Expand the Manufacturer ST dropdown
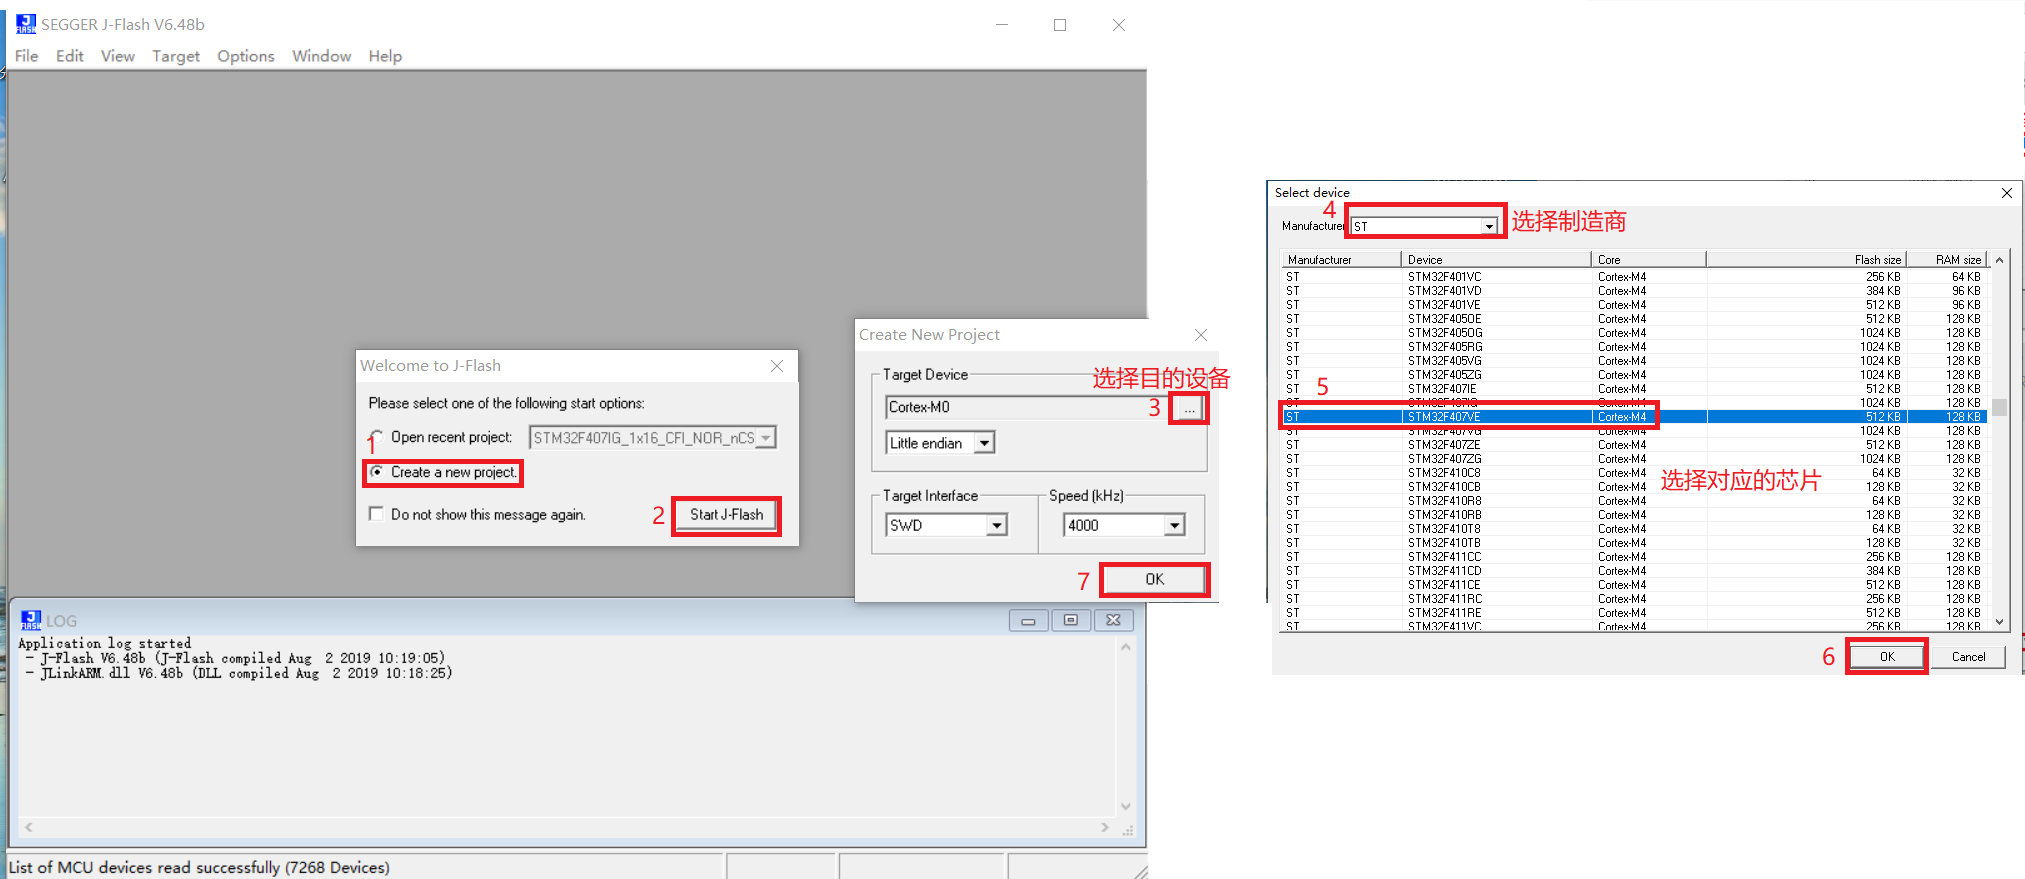 pyautogui.click(x=1489, y=227)
